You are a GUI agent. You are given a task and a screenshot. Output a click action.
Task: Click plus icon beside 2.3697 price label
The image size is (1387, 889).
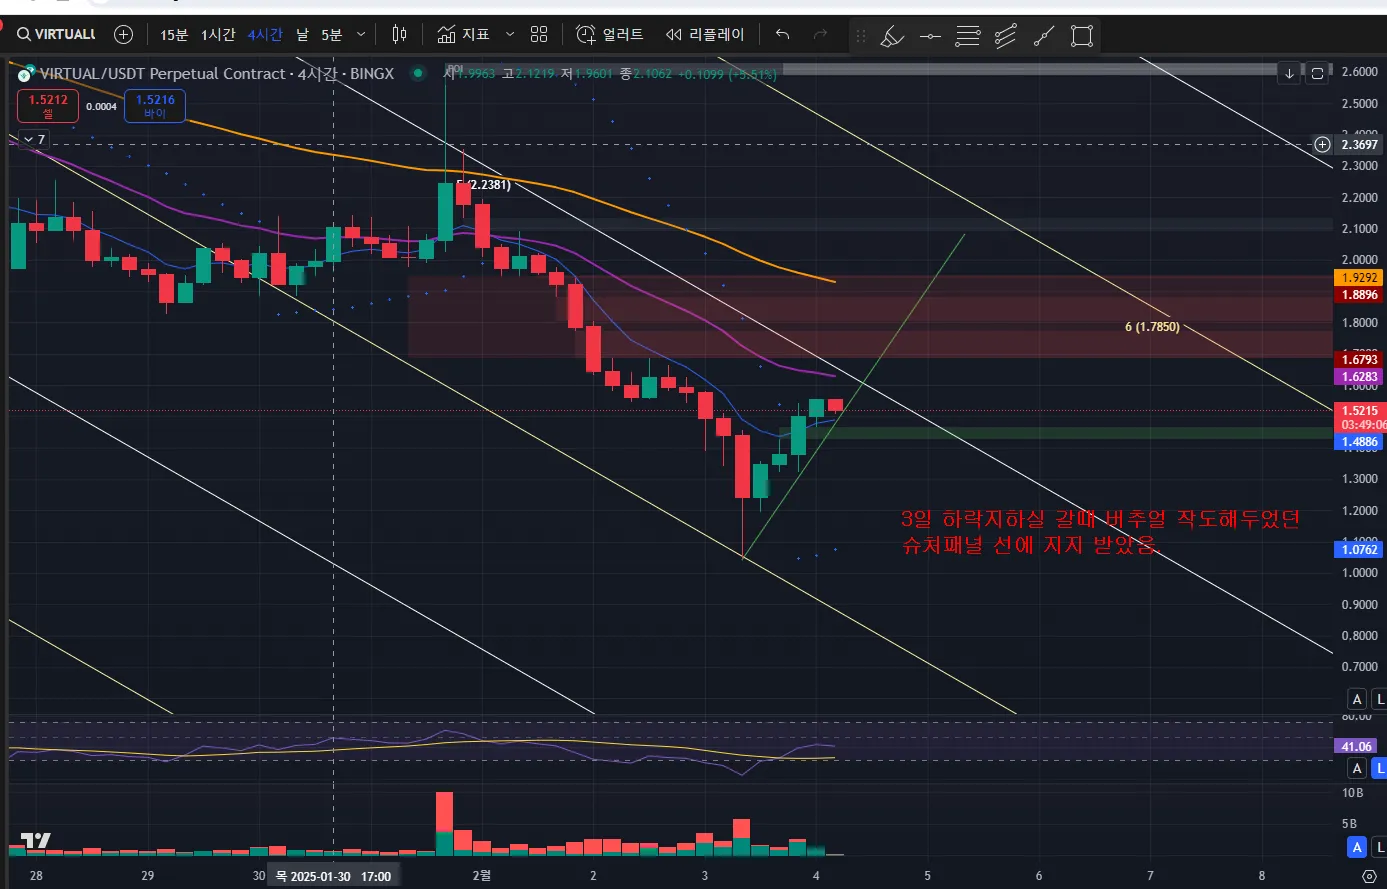coord(1322,144)
